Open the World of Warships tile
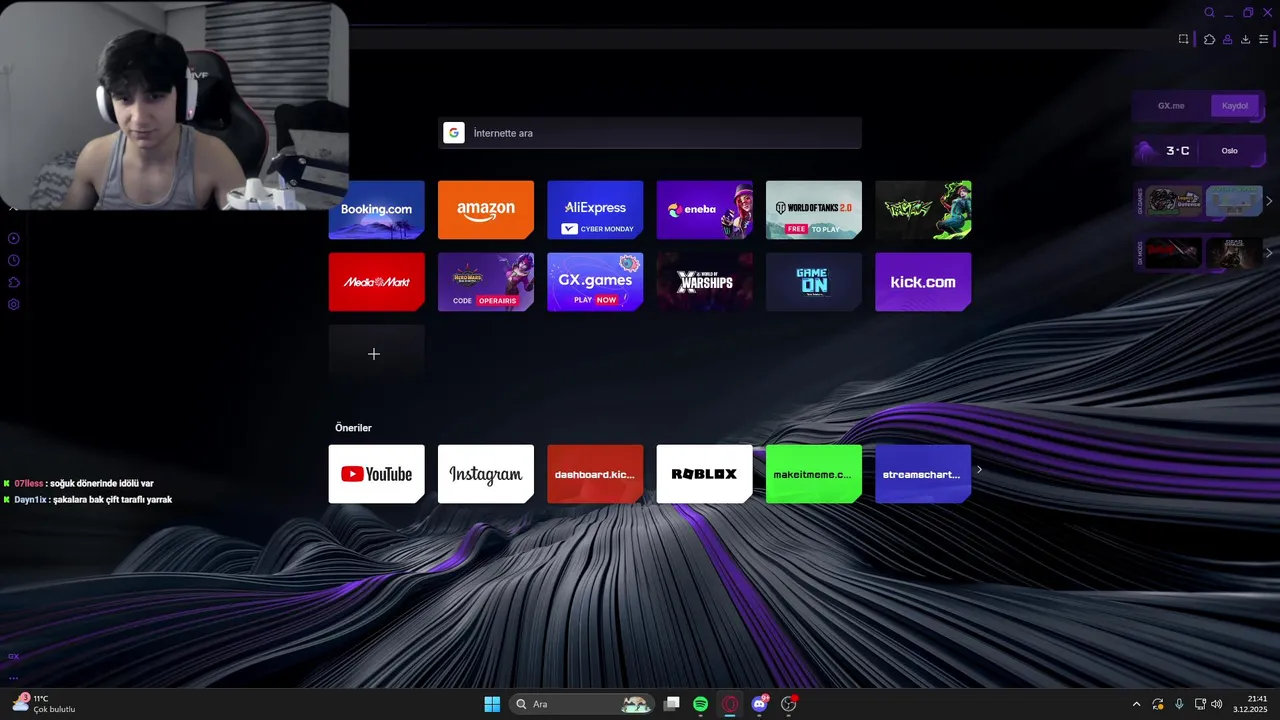This screenshot has height=720, width=1280. pos(704,282)
